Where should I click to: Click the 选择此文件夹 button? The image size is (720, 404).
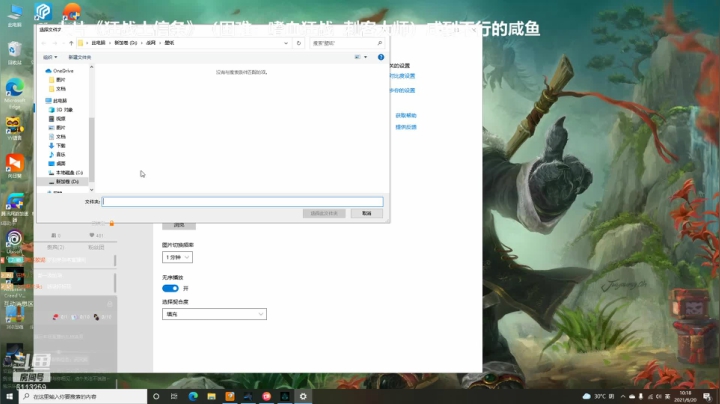pos(324,213)
